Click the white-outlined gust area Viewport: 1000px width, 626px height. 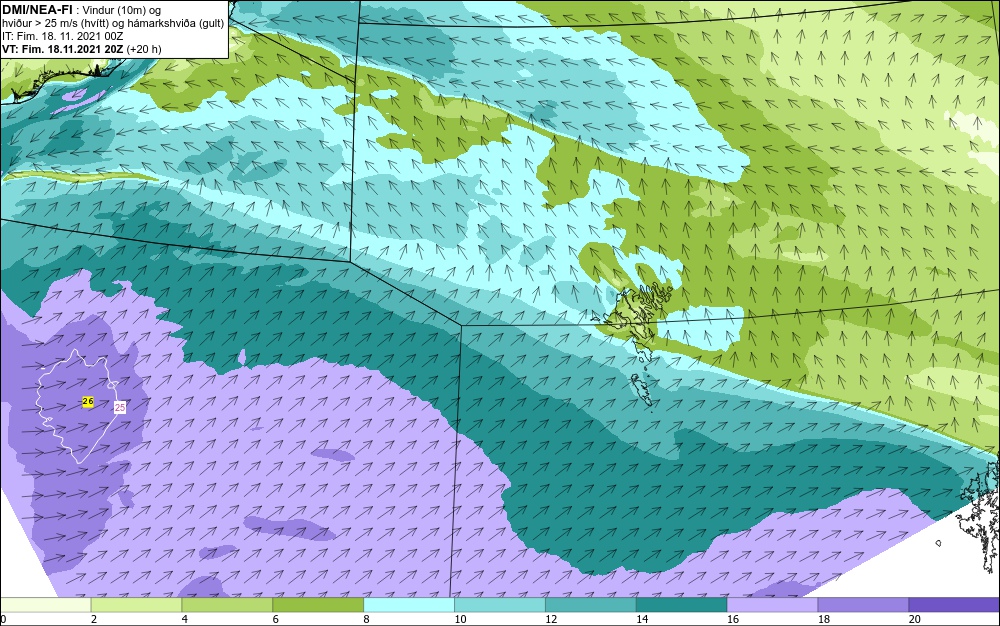(78, 406)
